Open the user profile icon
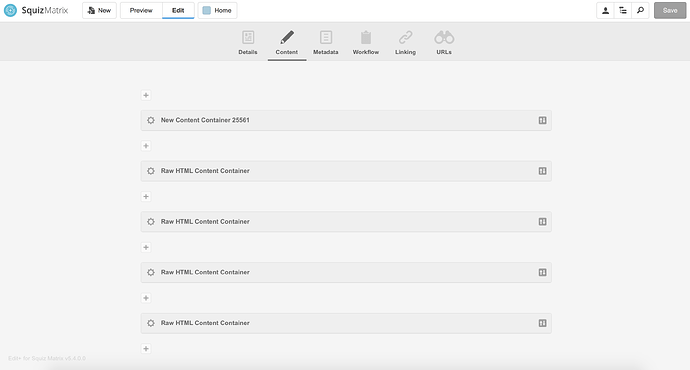 coord(606,11)
